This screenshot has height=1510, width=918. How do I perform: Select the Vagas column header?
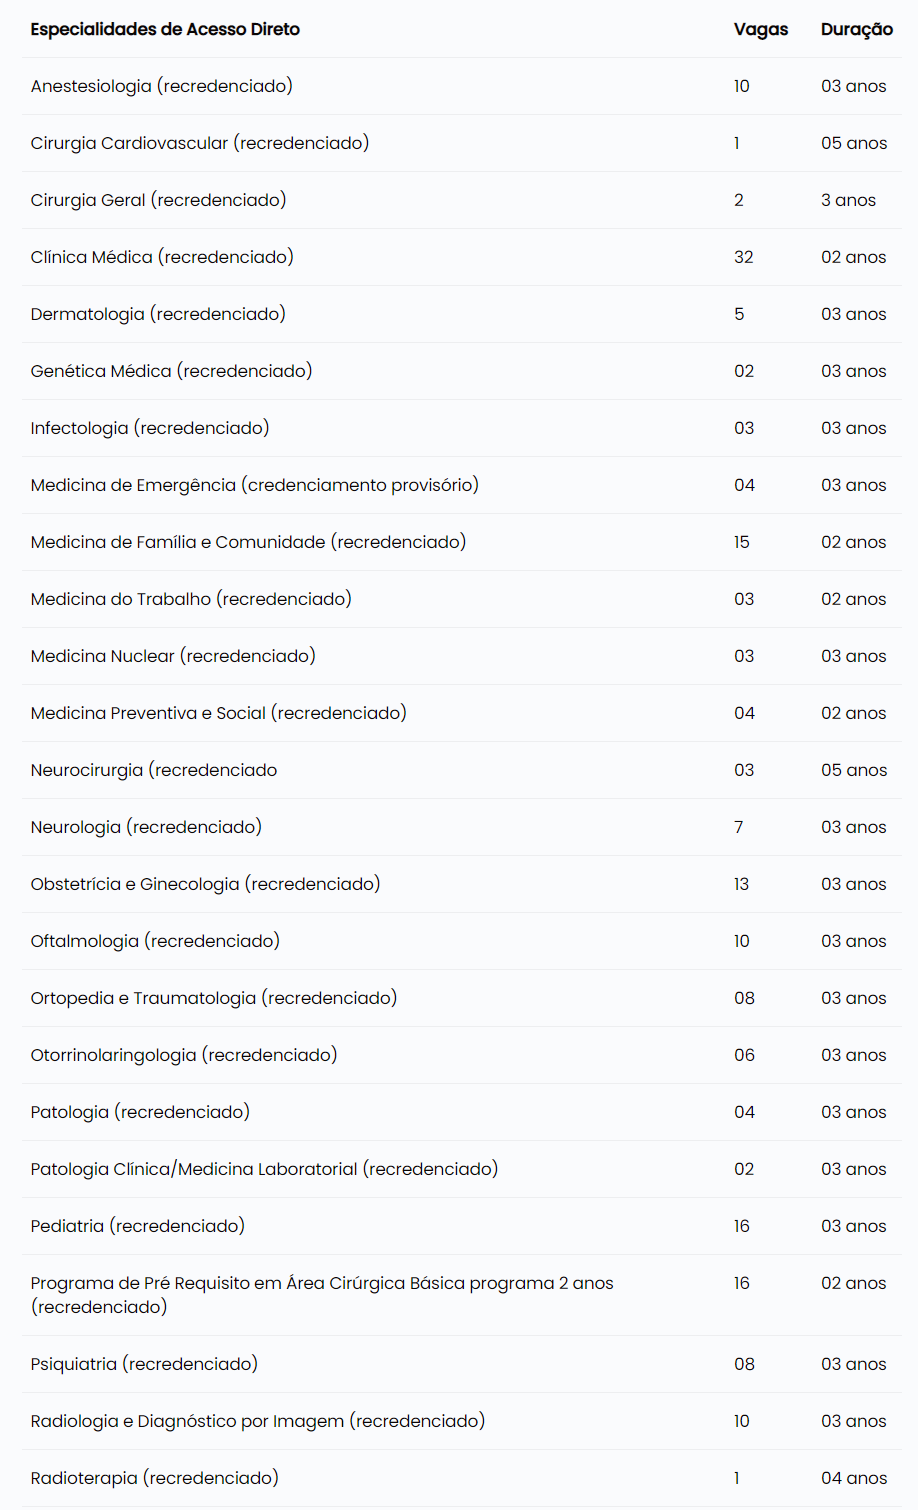(x=761, y=30)
